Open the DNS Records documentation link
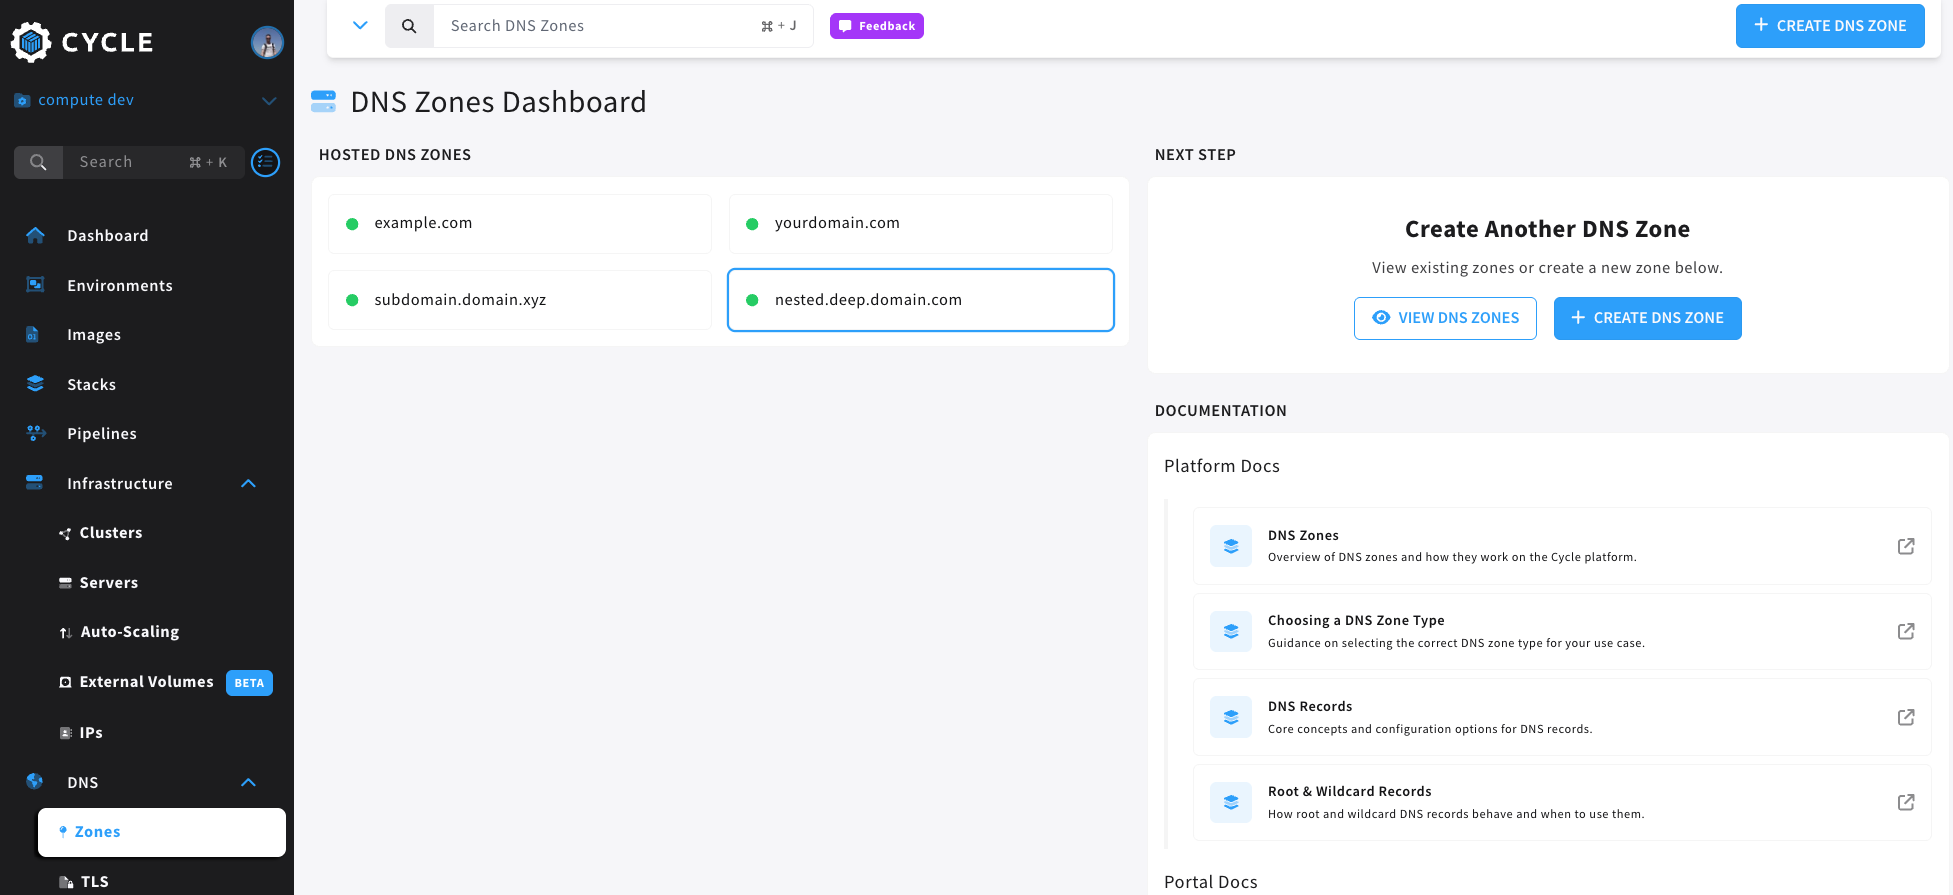 (x=1562, y=717)
